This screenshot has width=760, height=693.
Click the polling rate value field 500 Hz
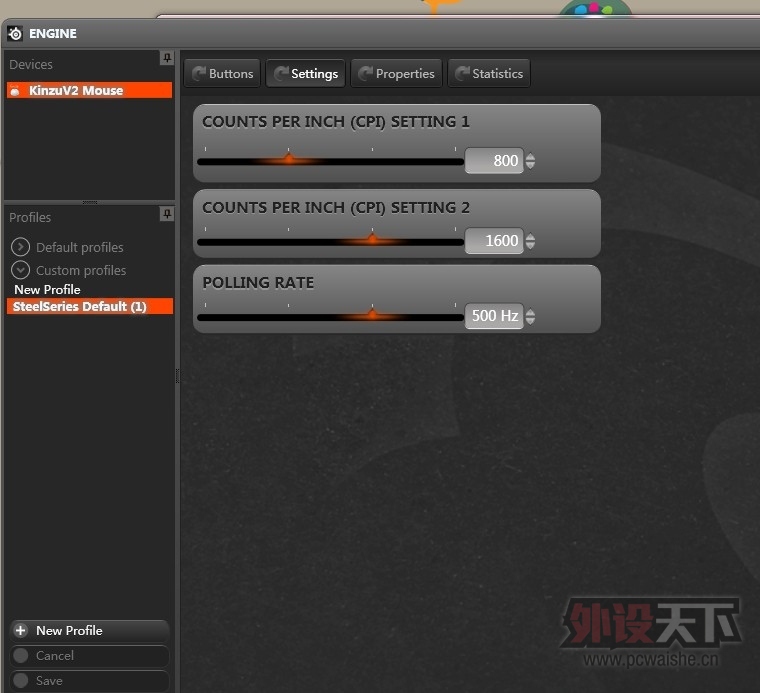click(x=494, y=316)
